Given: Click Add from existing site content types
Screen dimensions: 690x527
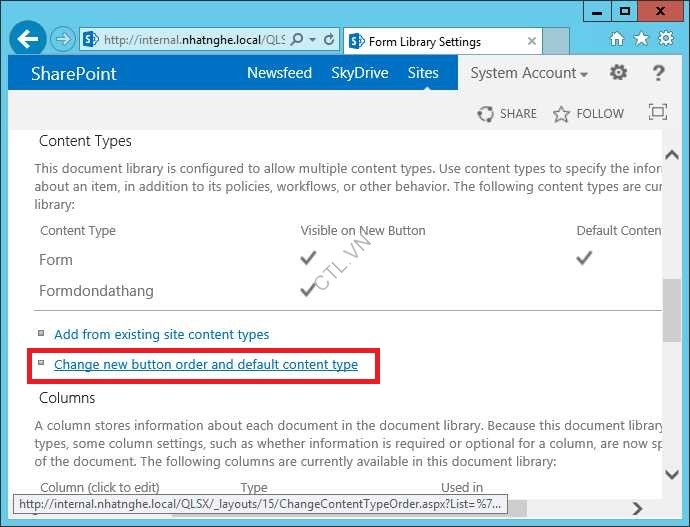Looking at the screenshot, I should (x=161, y=335).
